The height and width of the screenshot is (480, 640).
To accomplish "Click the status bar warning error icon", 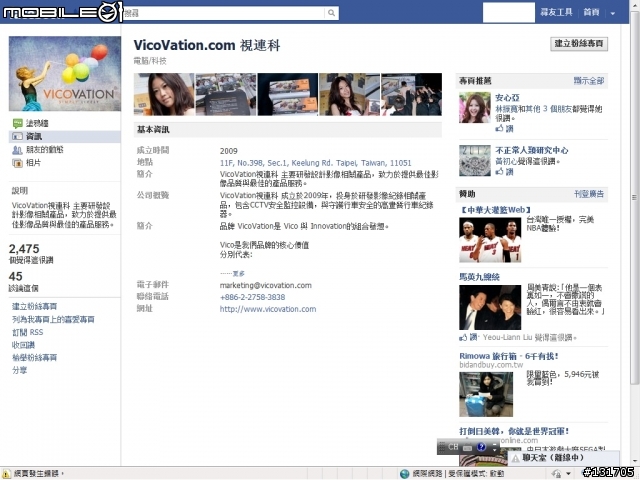I will pyautogui.click(x=7, y=473).
